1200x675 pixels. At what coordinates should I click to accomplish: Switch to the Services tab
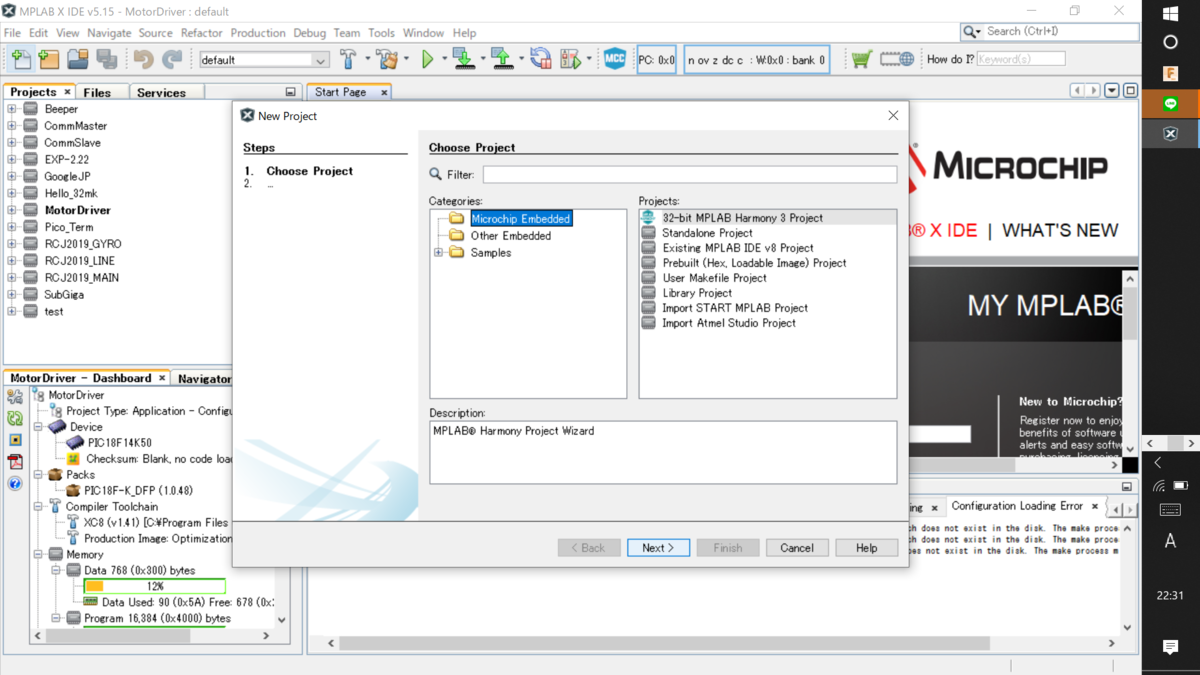[x=161, y=92]
